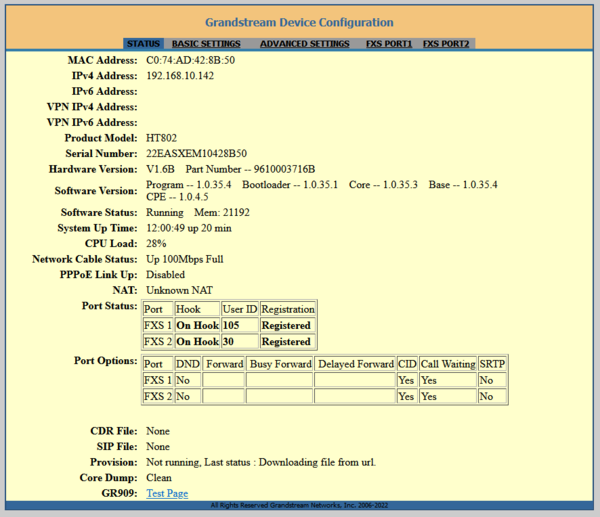Click the FXS 1 Registered status cell
The width and height of the screenshot is (600, 517).
coord(287,325)
